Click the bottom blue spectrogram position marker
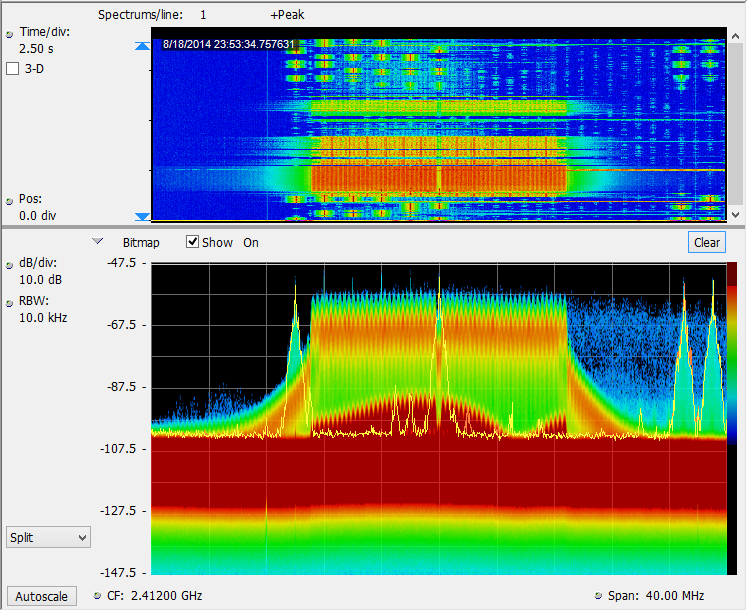The height and width of the screenshot is (611, 747). tap(141, 216)
